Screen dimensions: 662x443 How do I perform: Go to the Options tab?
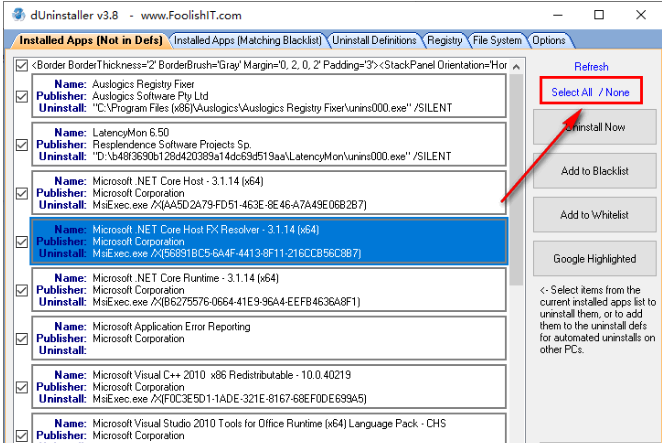(x=548, y=40)
